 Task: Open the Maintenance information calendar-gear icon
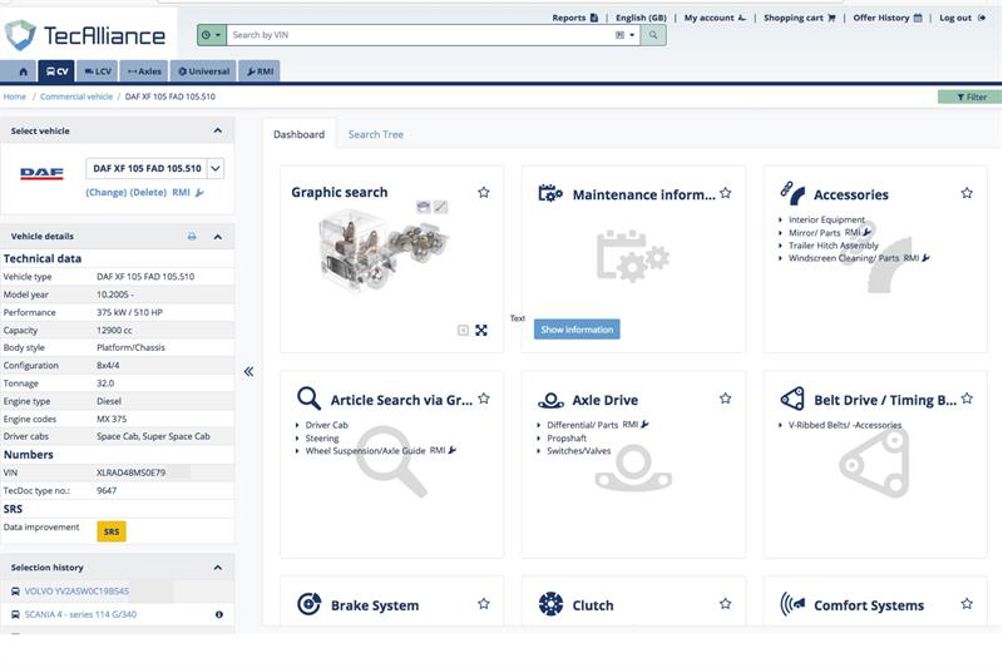[x=550, y=193]
